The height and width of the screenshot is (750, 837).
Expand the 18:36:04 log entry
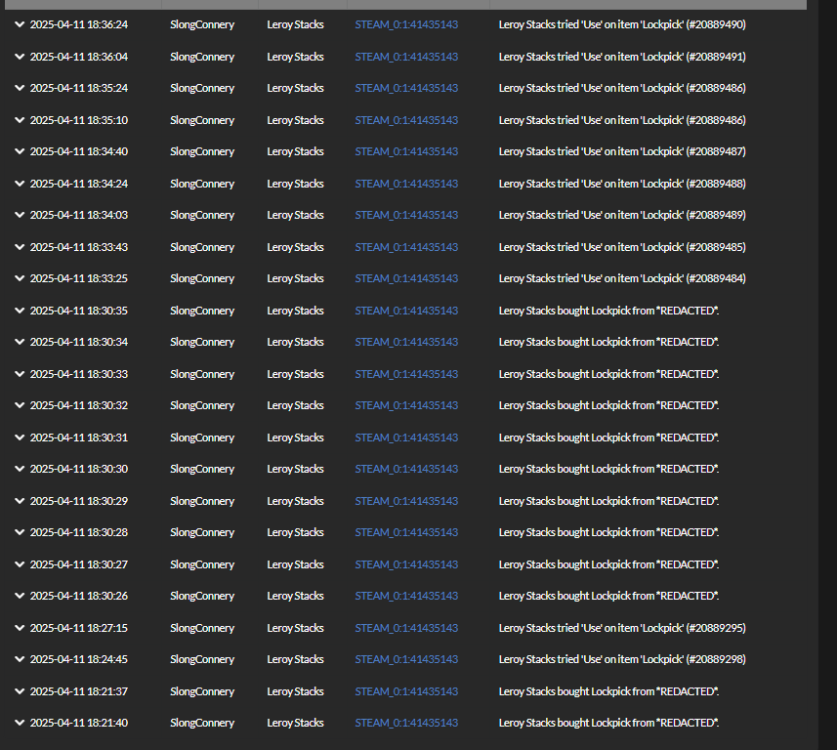(x=20, y=56)
